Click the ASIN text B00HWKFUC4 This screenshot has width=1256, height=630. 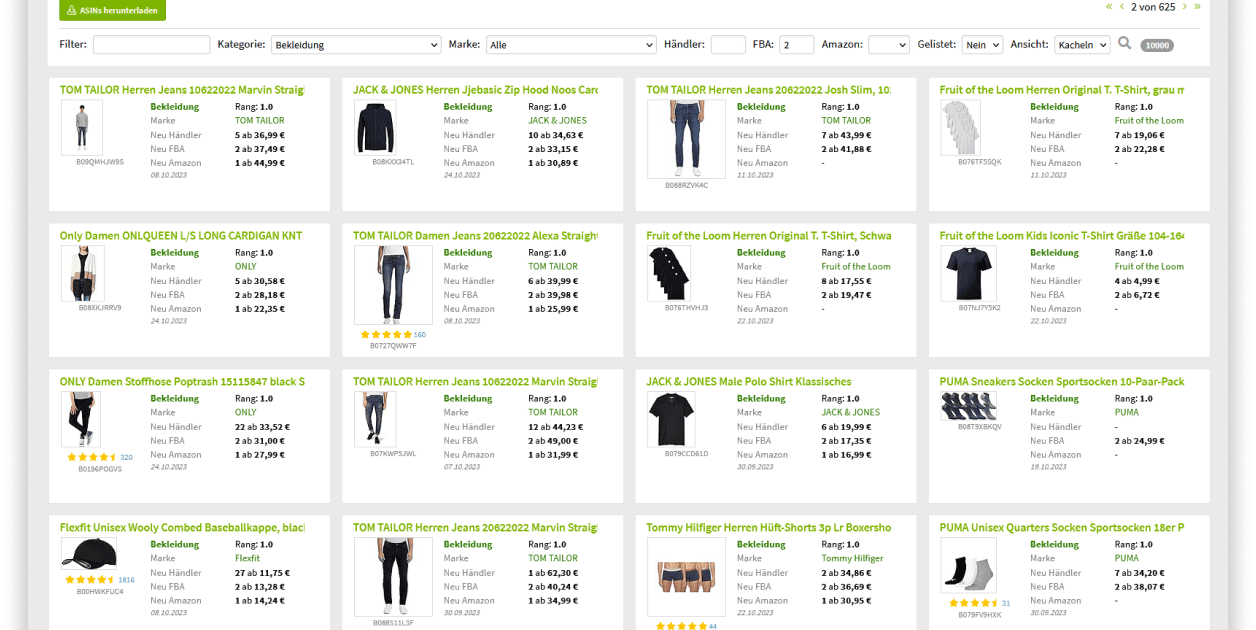(100, 591)
